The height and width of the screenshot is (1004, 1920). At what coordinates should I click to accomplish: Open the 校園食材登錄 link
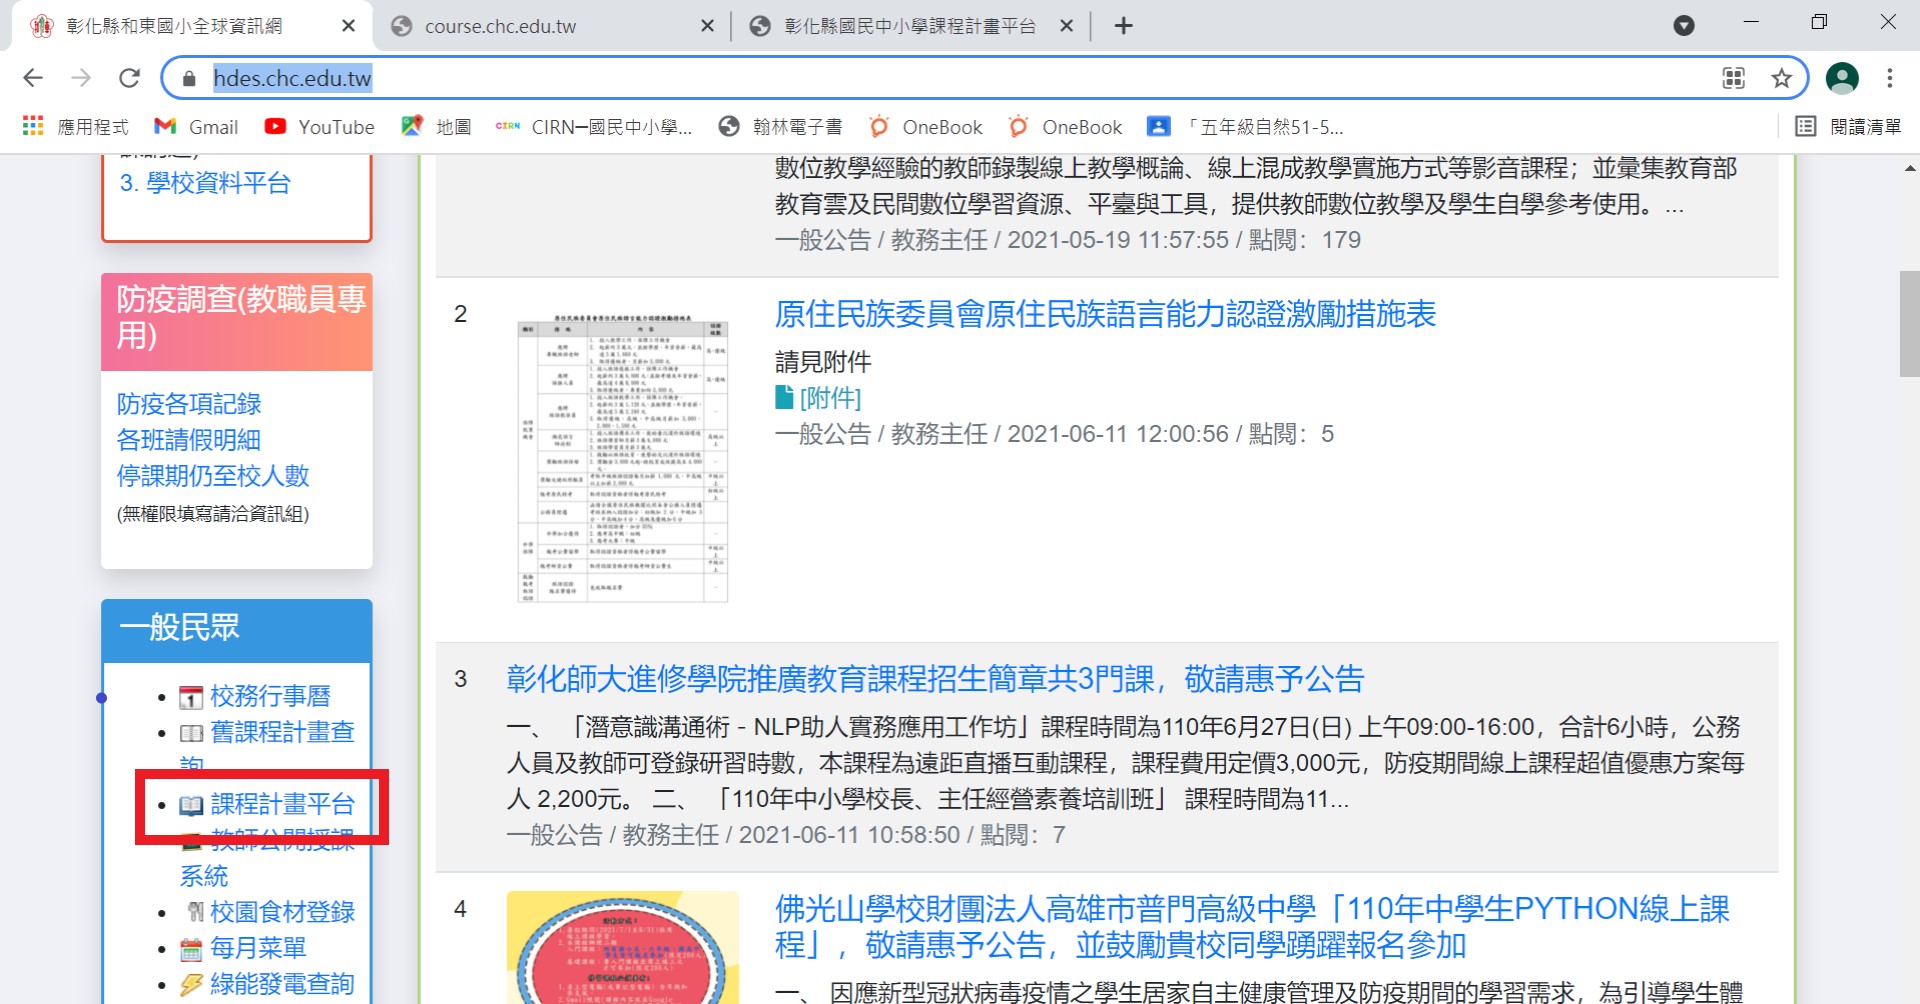point(282,912)
